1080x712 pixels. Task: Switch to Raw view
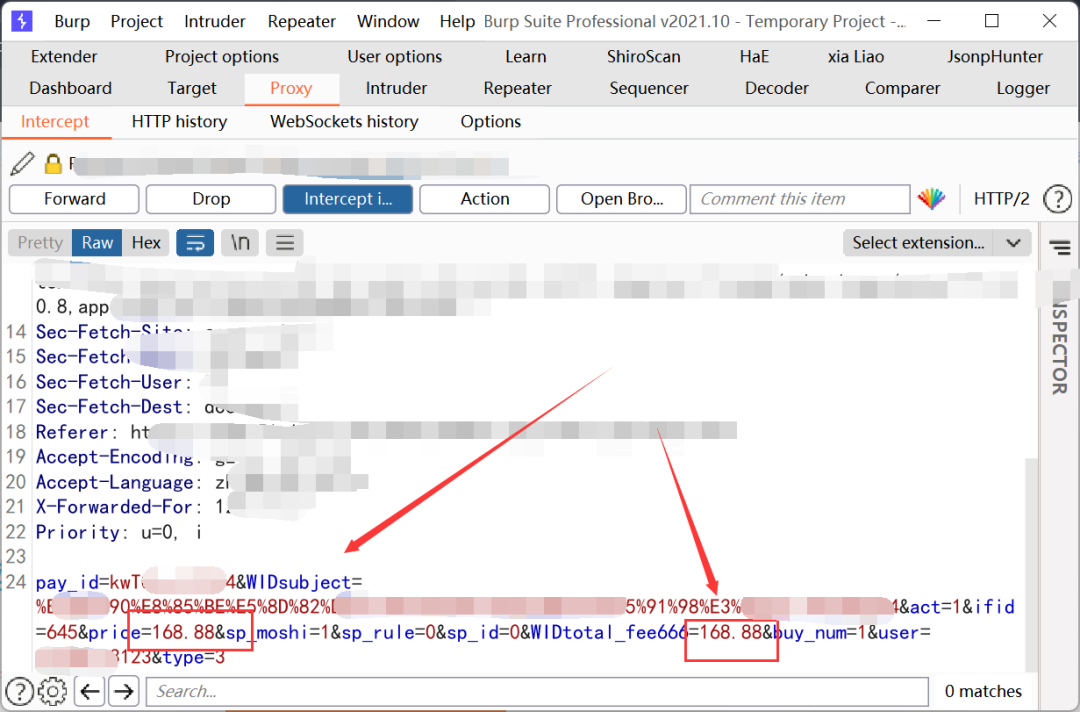click(x=97, y=243)
